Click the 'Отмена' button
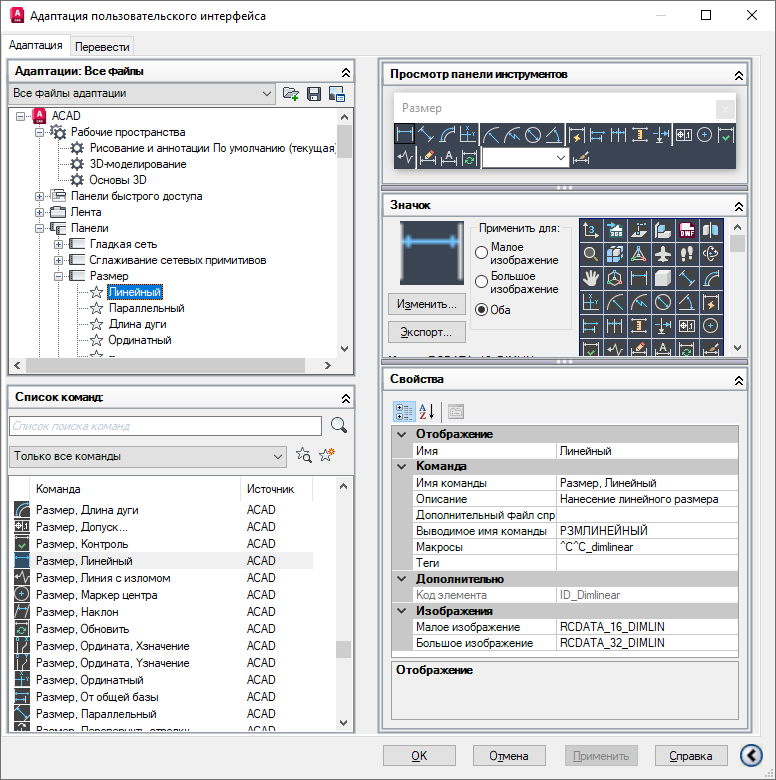Image resolution: width=776 pixels, height=780 pixels. (x=509, y=756)
